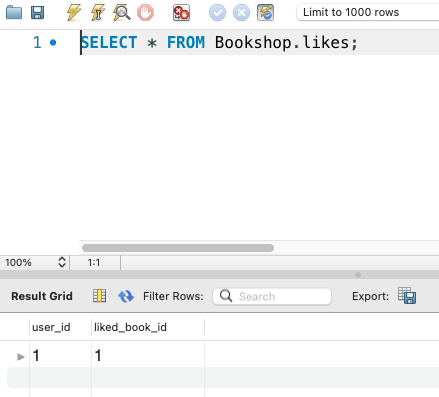
Task: Select the user_id column header
Action: point(60,327)
